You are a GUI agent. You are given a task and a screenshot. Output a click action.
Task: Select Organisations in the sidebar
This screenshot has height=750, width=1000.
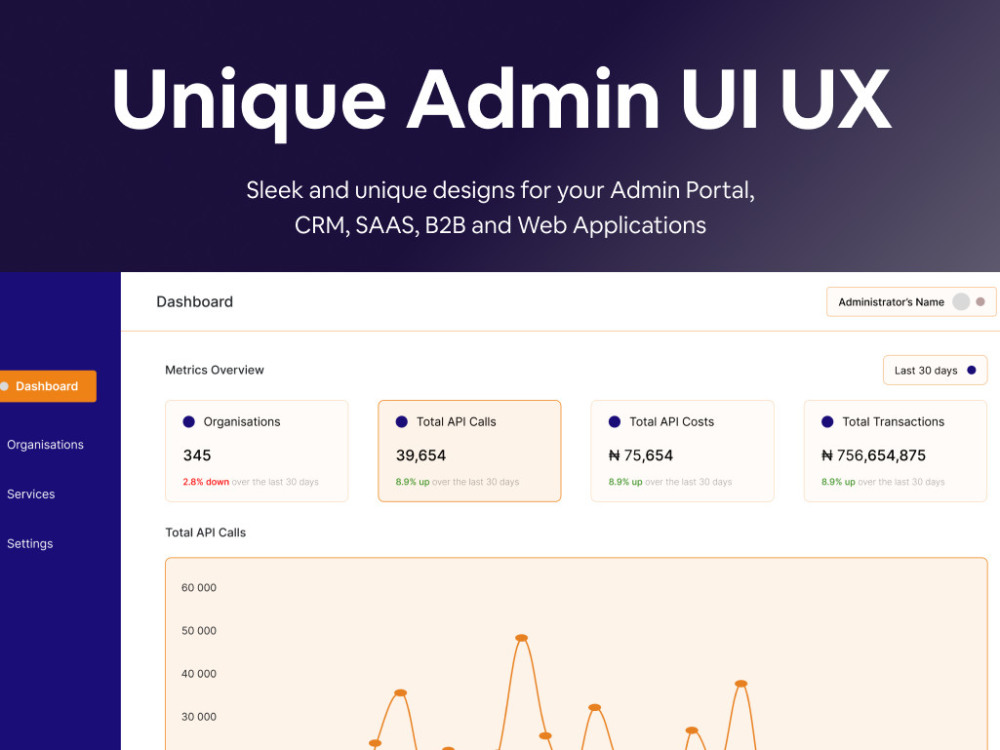pyautogui.click(x=45, y=444)
